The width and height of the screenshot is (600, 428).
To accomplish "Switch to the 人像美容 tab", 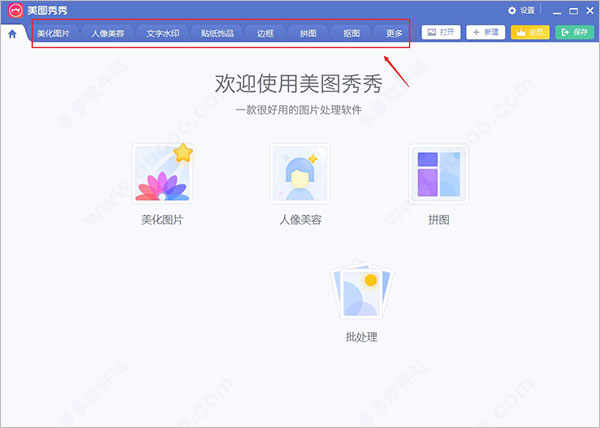I will click(x=108, y=33).
